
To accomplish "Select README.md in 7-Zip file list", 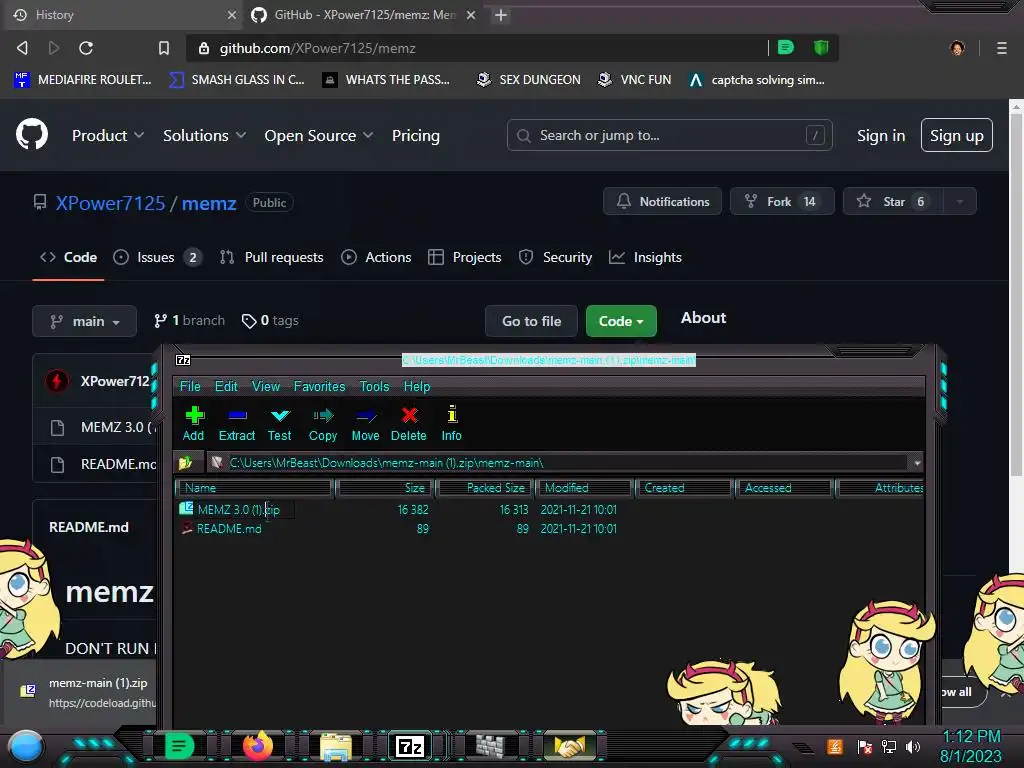I will (229, 529).
